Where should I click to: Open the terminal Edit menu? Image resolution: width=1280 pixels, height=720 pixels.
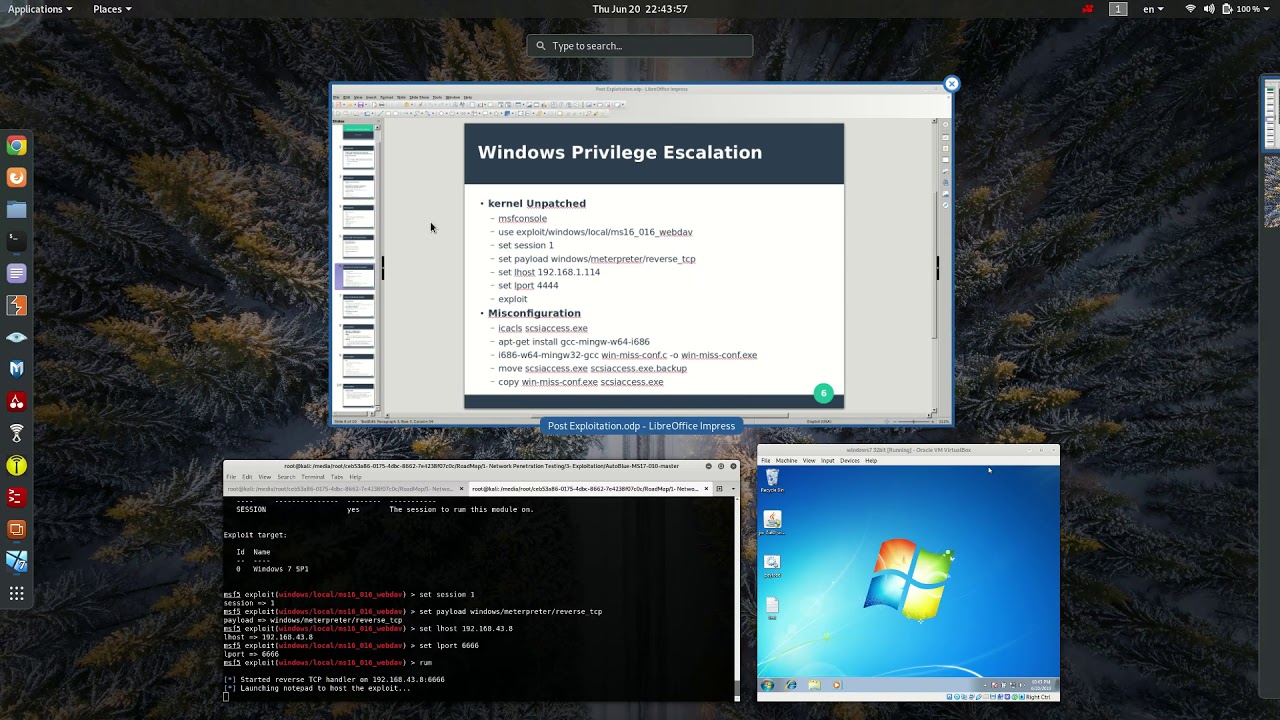point(247,477)
